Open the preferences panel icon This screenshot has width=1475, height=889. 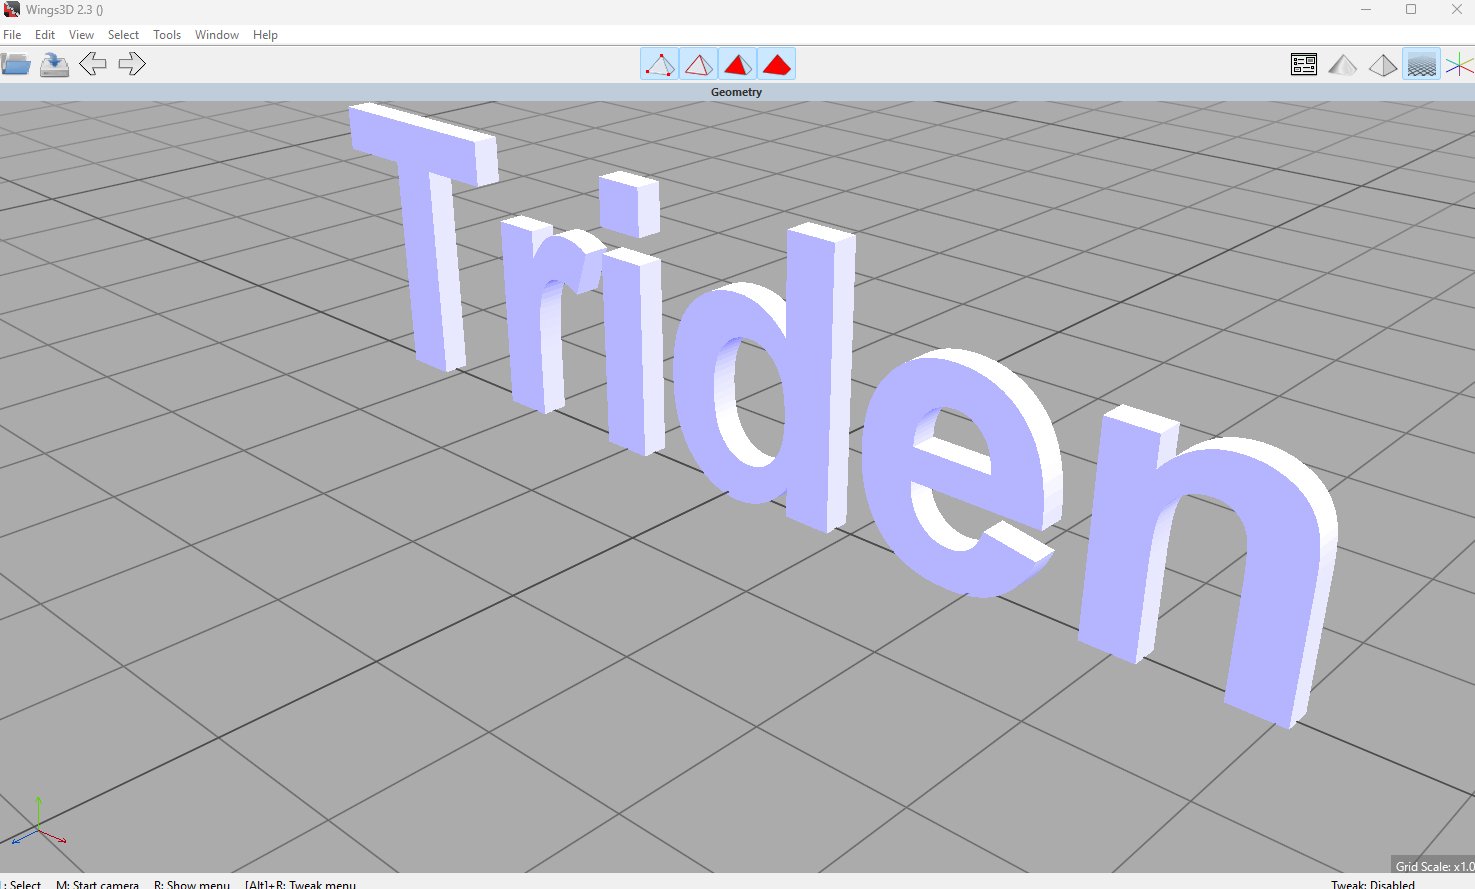click(x=1303, y=65)
